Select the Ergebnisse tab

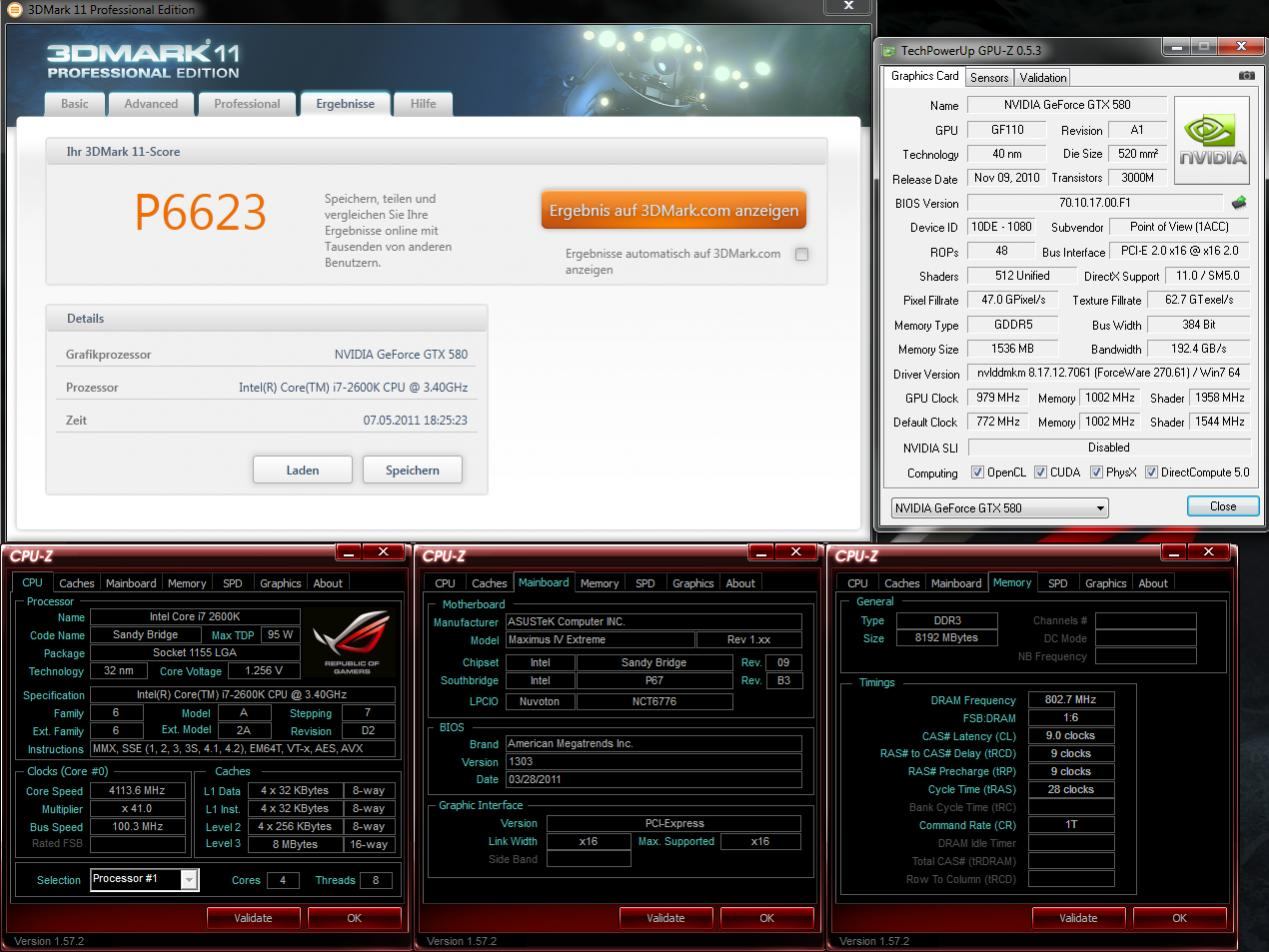point(345,103)
